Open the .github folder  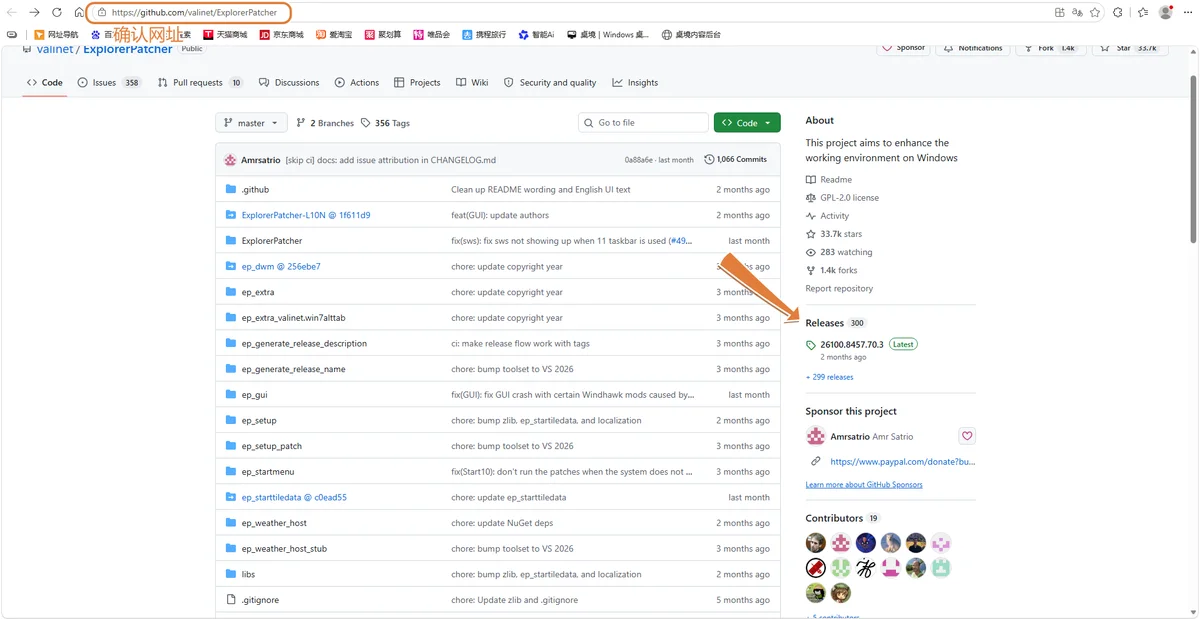click(255, 189)
